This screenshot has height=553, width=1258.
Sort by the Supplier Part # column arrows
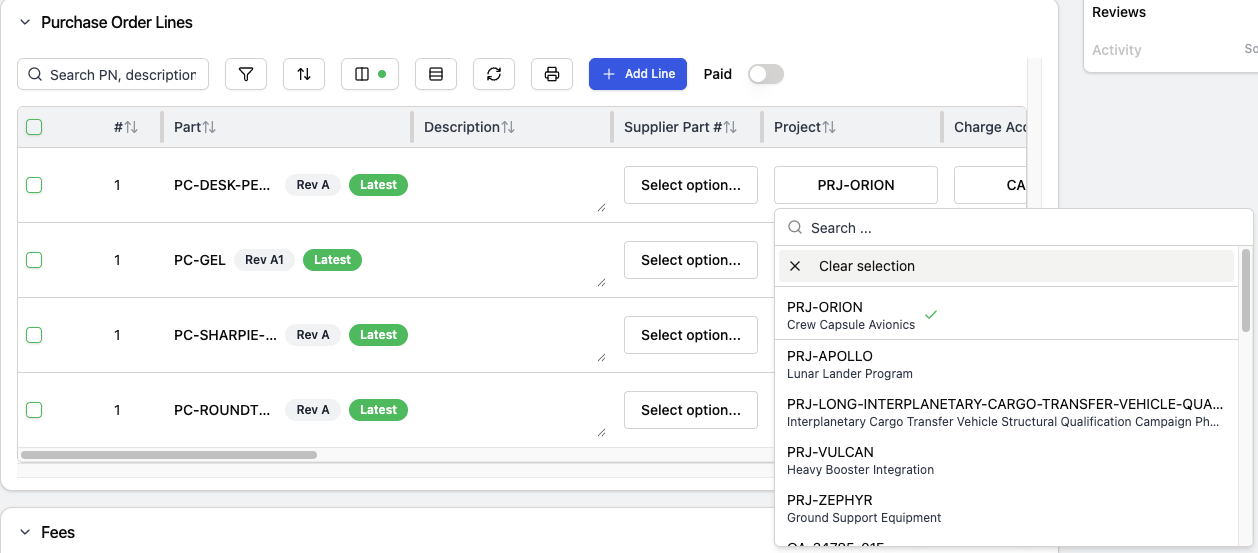click(730, 127)
